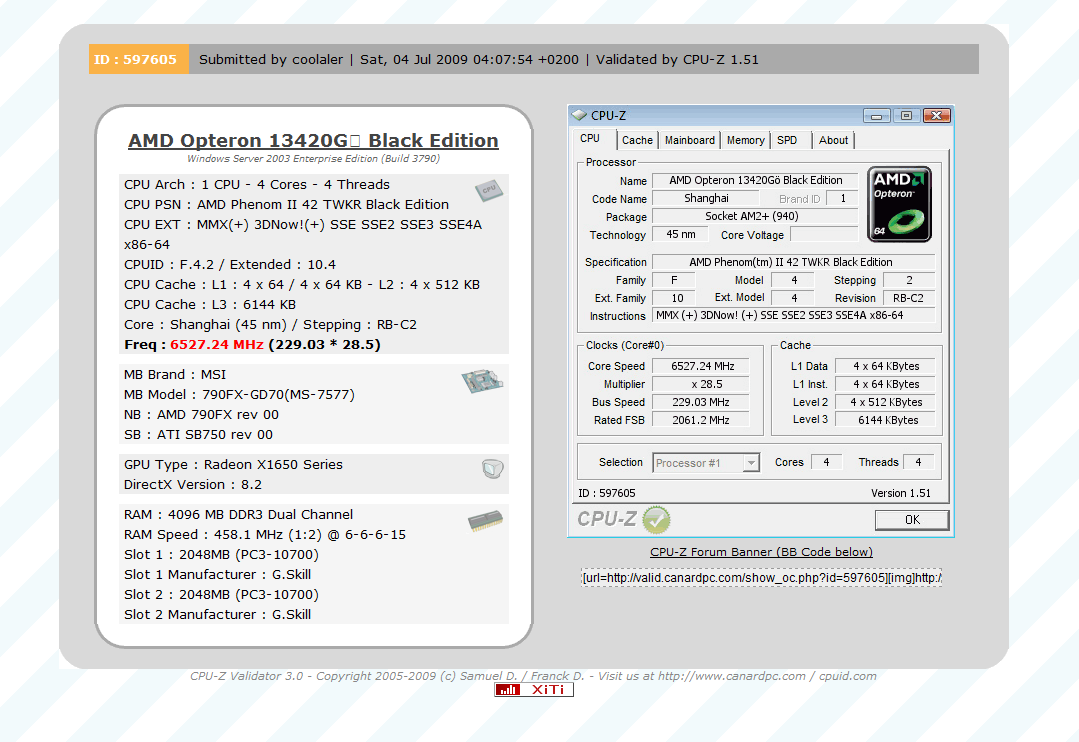
Task: Click the BB code URL text field
Action: [761, 577]
